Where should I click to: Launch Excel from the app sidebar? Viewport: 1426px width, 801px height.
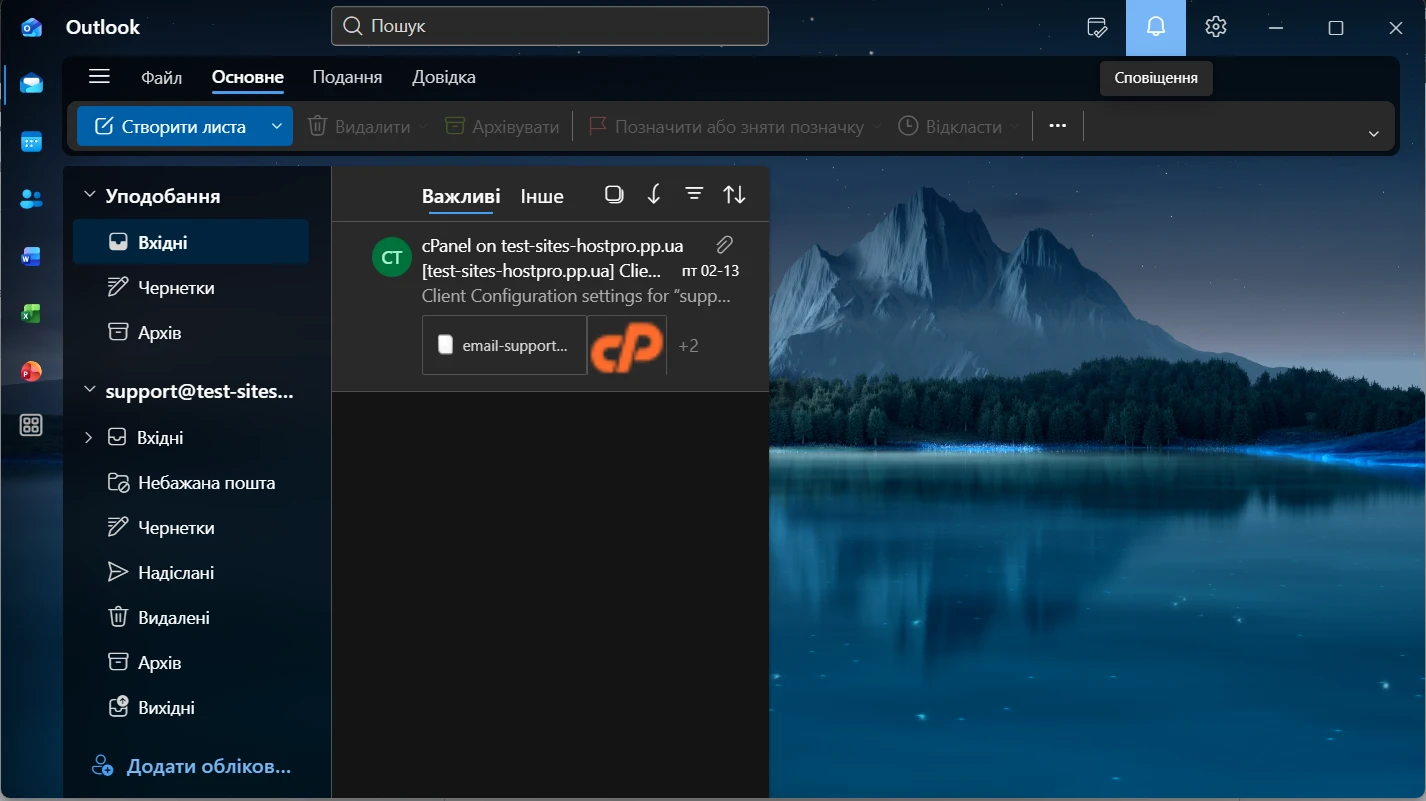(x=31, y=314)
